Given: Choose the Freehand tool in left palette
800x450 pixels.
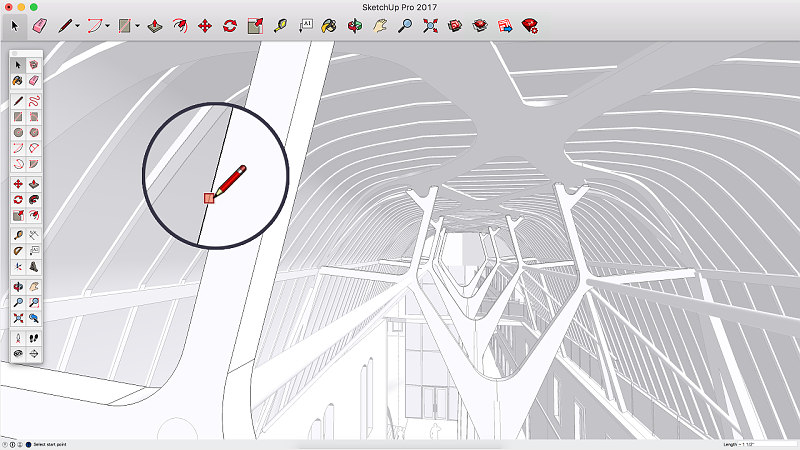Looking at the screenshot, I should pyautogui.click(x=33, y=100).
